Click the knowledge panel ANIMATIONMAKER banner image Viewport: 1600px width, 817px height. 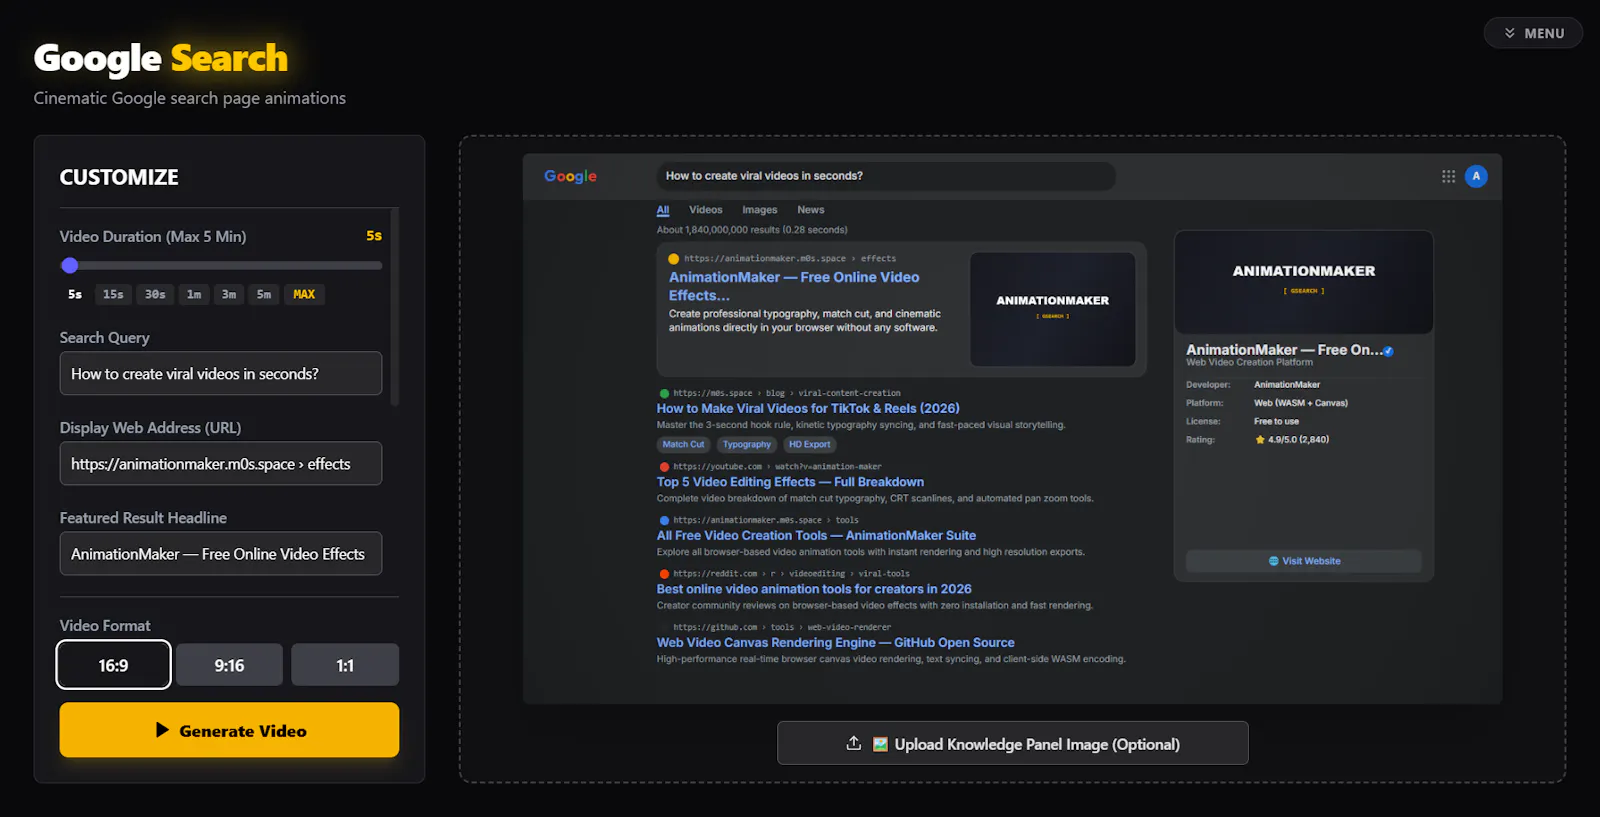[1304, 282]
